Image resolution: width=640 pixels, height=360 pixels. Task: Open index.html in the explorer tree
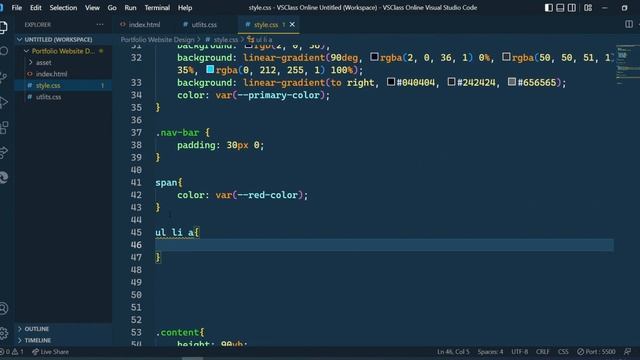tap(51, 74)
